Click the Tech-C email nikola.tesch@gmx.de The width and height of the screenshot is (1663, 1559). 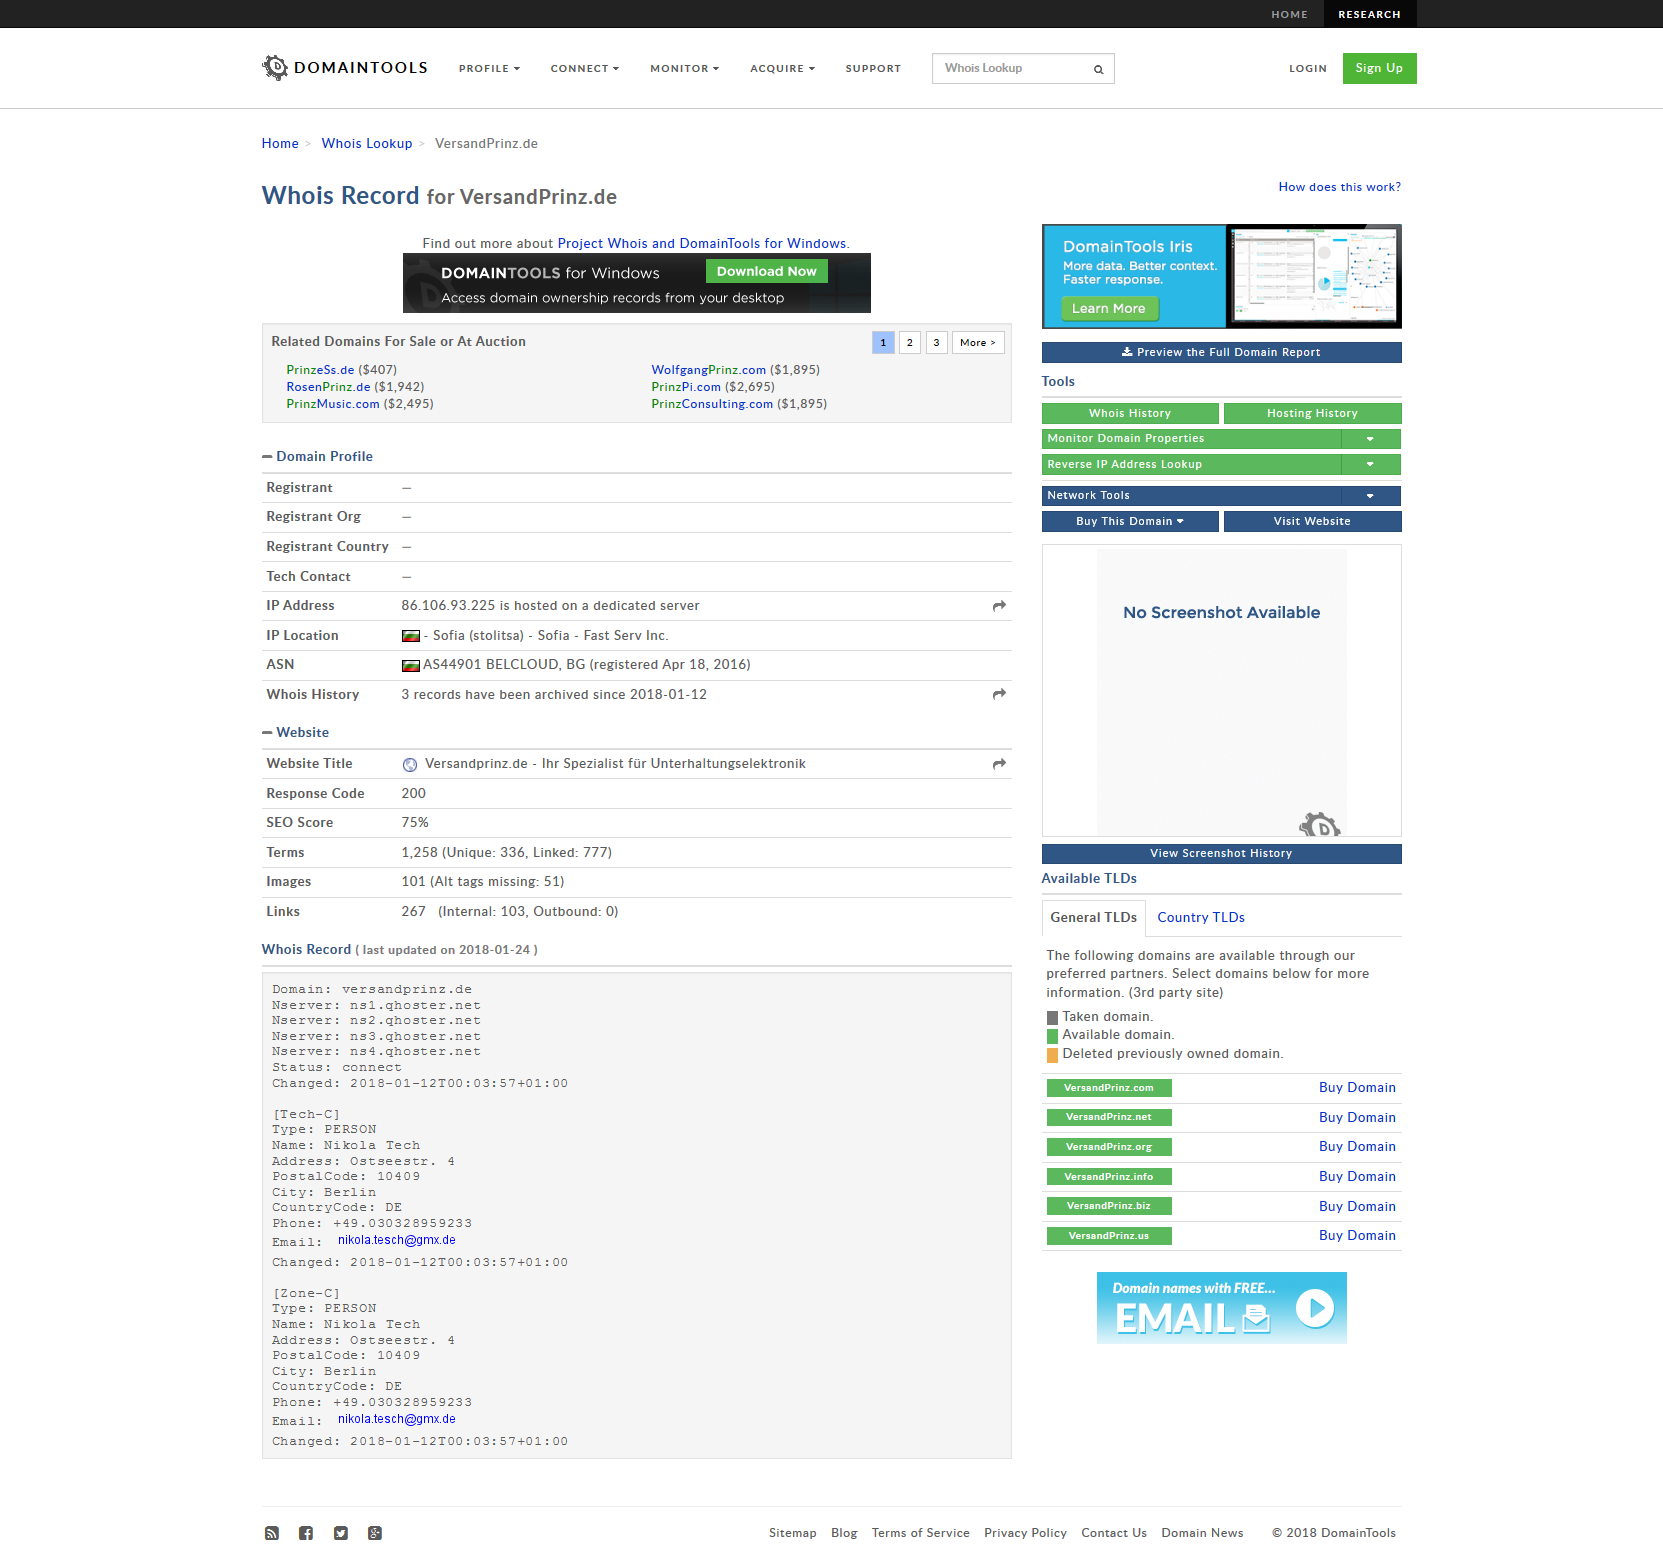pos(397,1240)
